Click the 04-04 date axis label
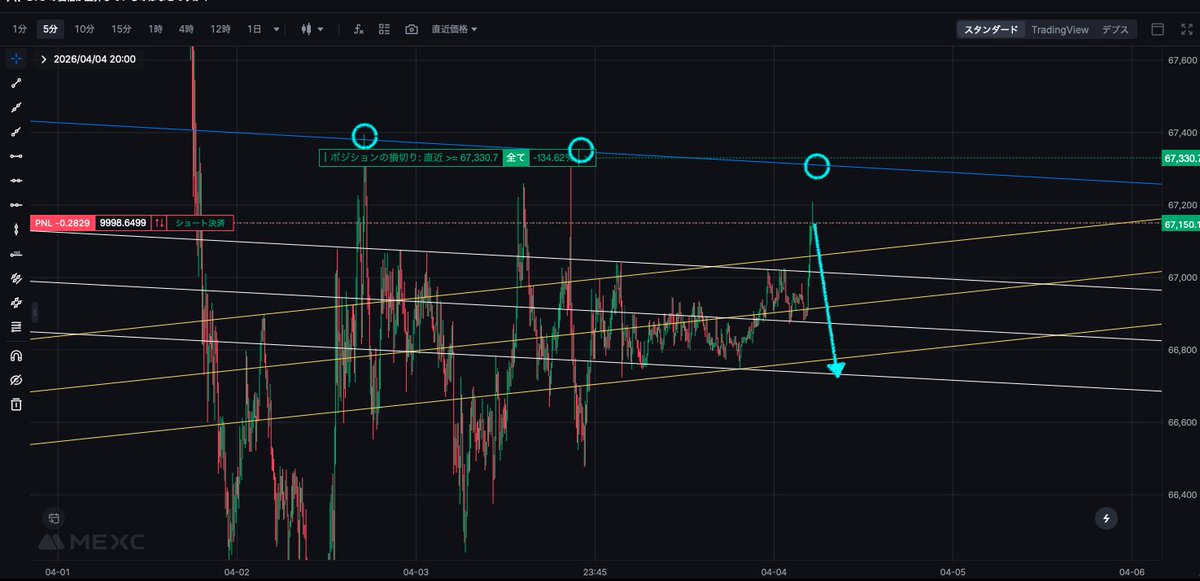1200x581 pixels. (774, 573)
